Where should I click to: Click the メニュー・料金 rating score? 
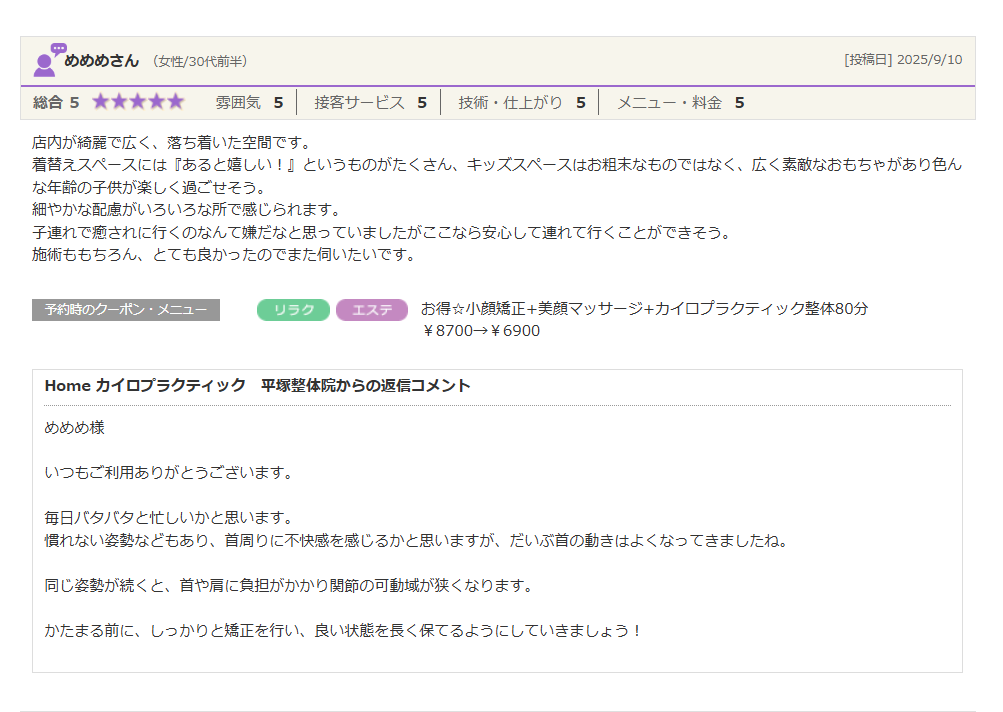click(739, 102)
